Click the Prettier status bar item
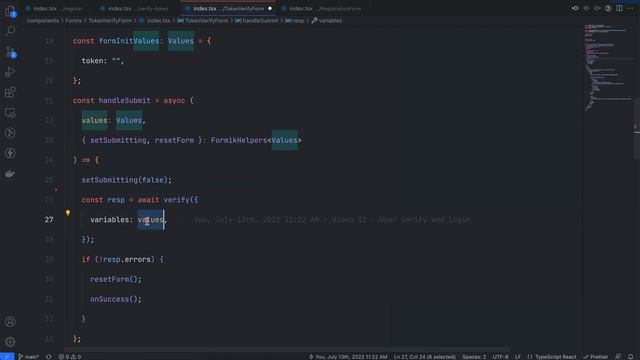 point(596,356)
